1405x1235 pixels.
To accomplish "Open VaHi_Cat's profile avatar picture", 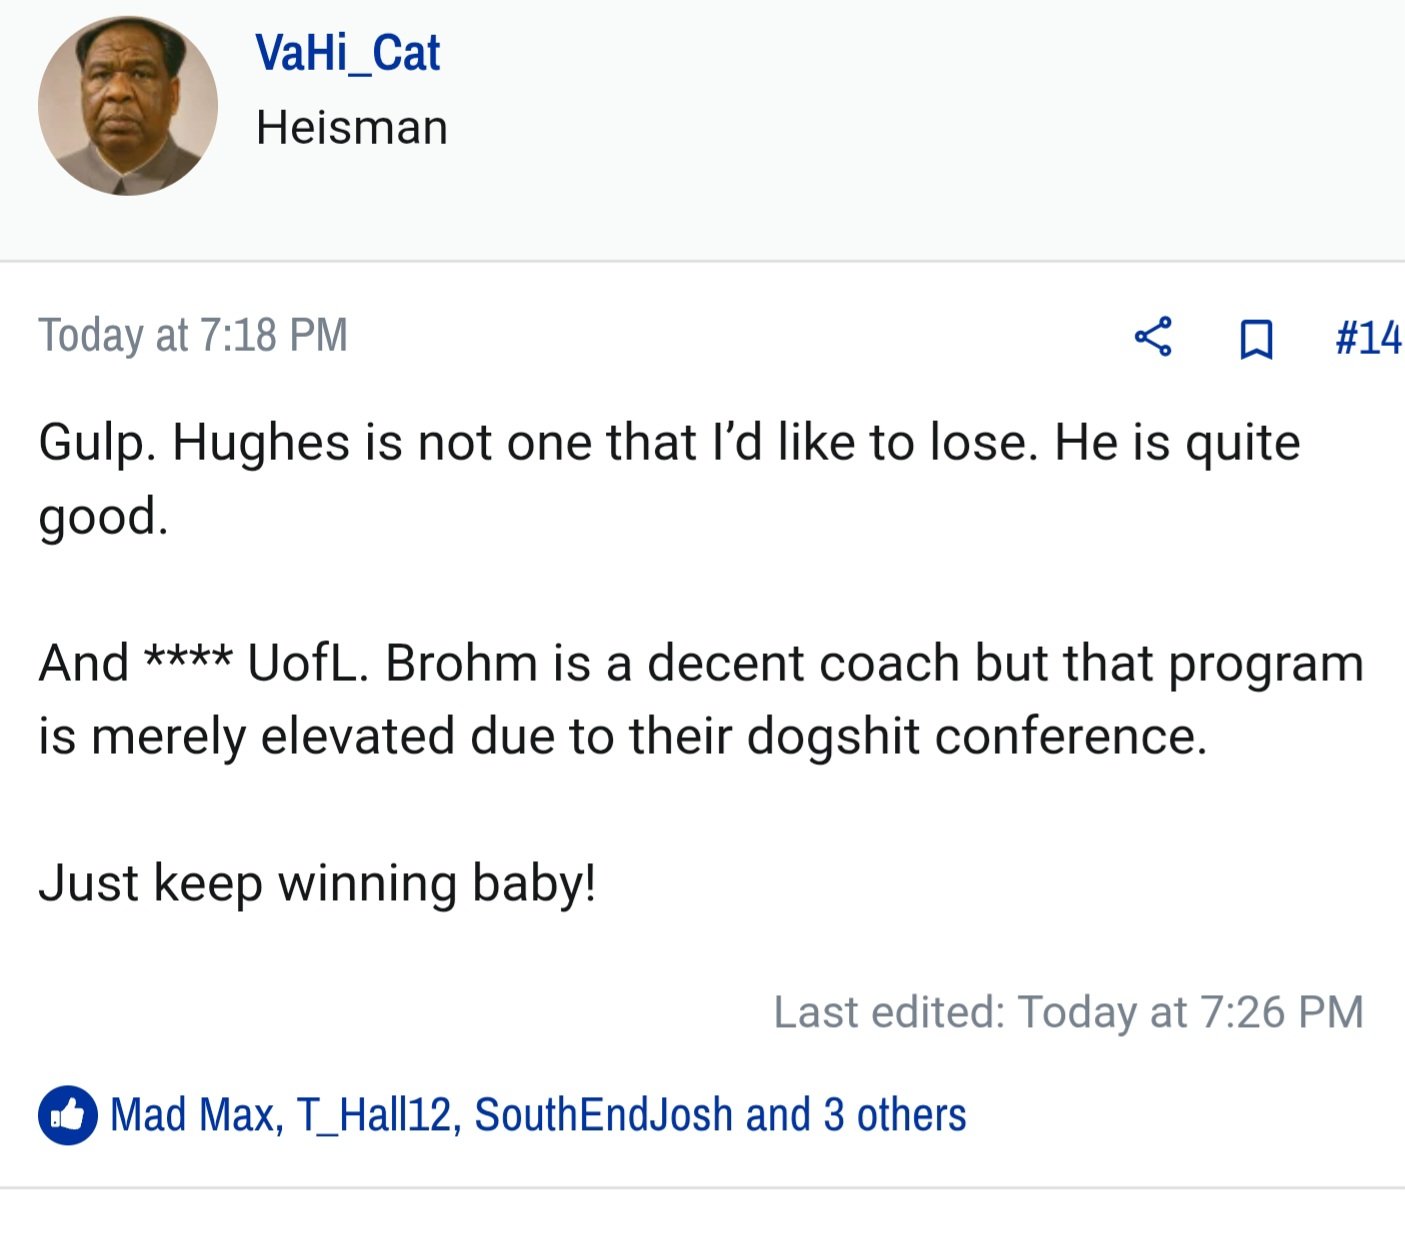I will click(128, 105).
